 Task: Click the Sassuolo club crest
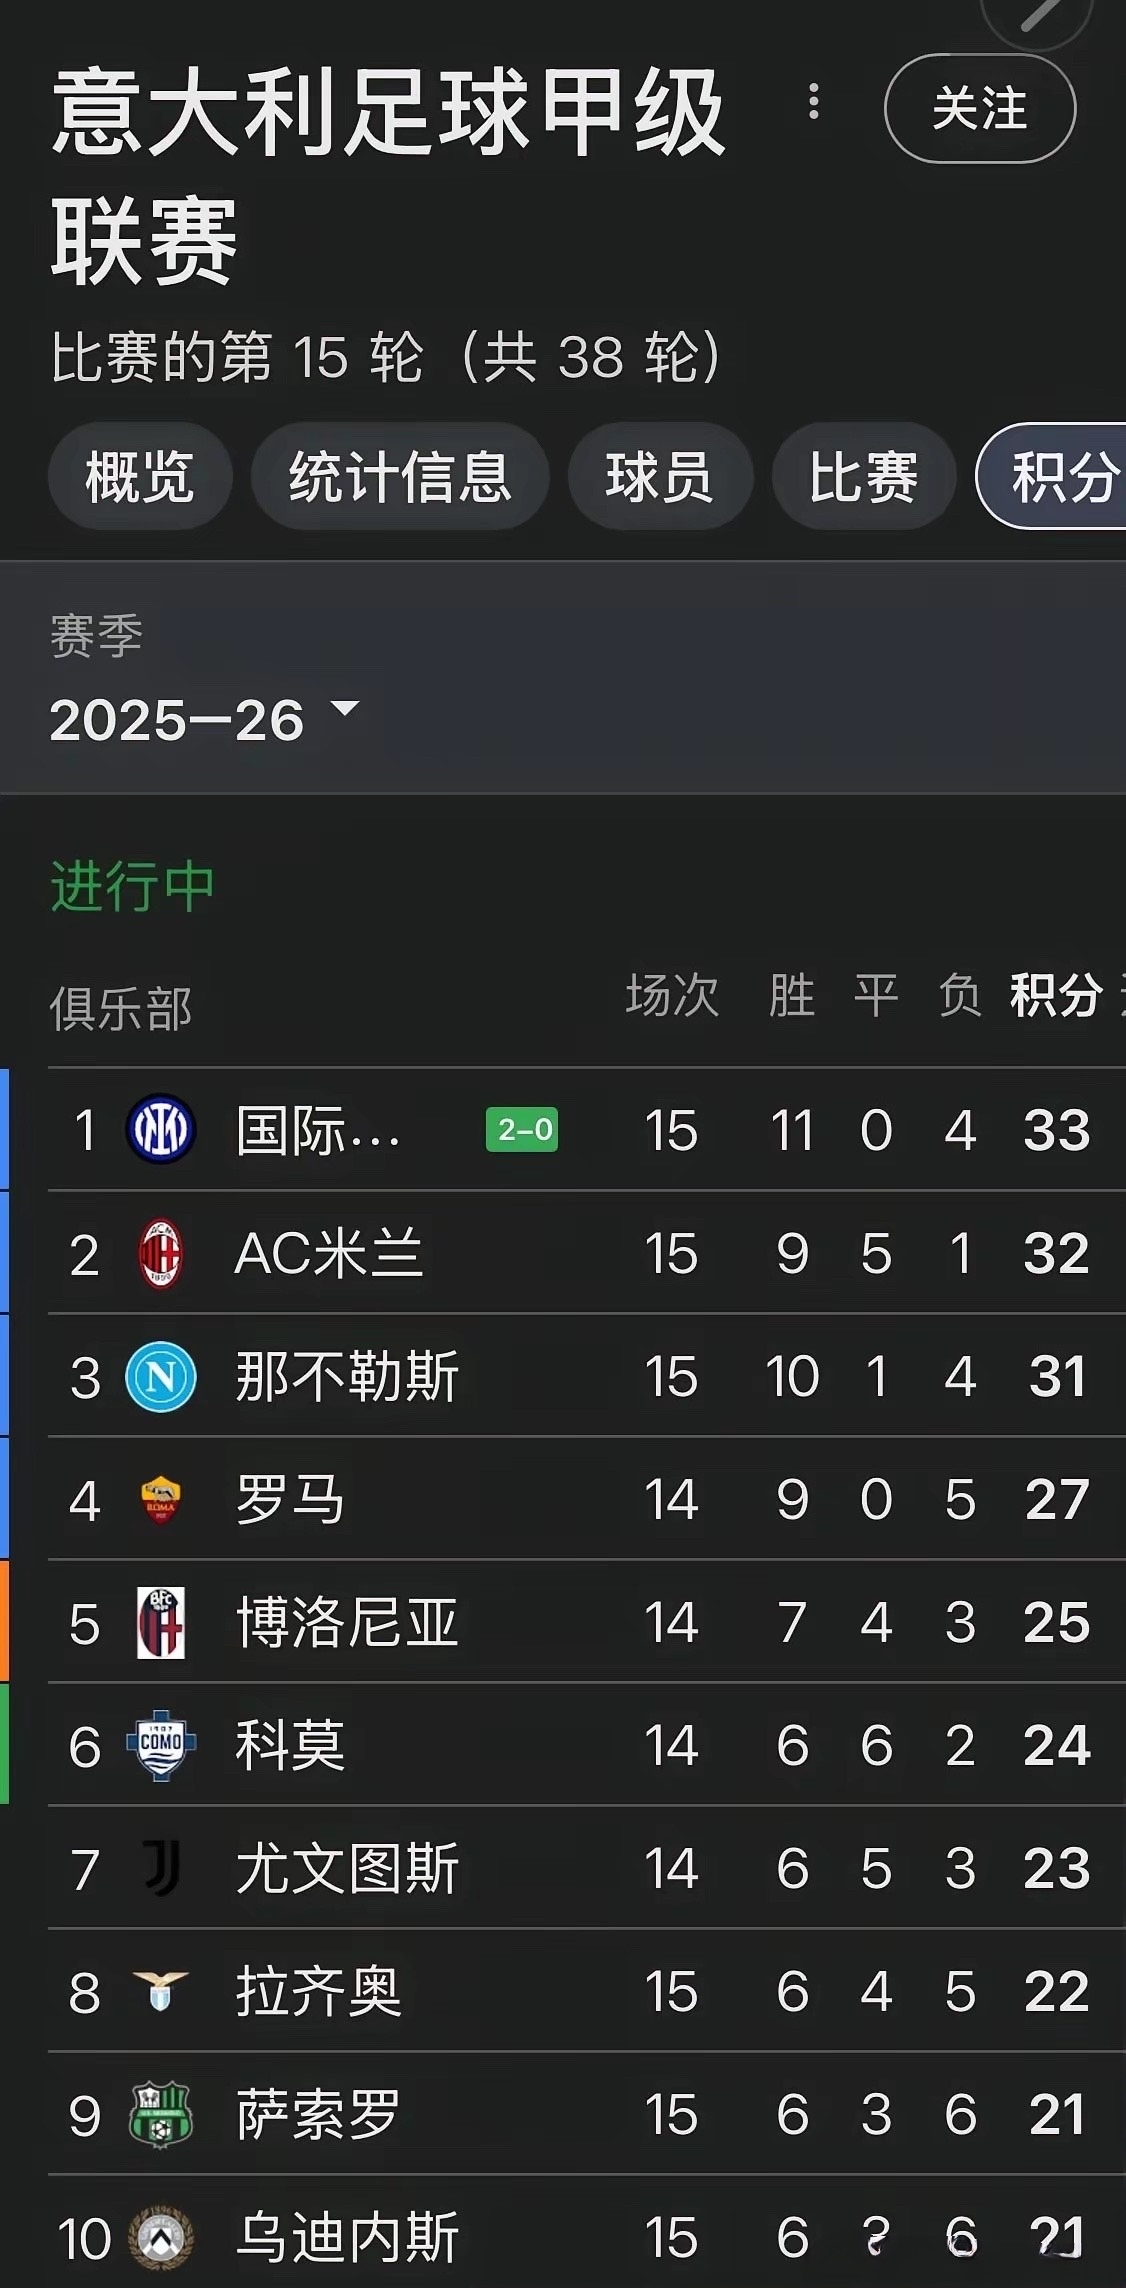pyautogui.click(x=160, y=2114)
